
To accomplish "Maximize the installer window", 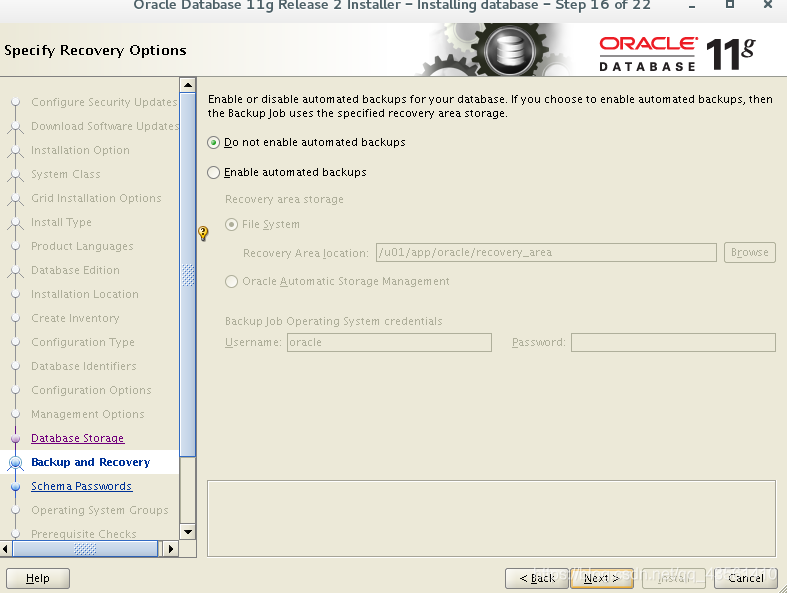I will (730, 5).
